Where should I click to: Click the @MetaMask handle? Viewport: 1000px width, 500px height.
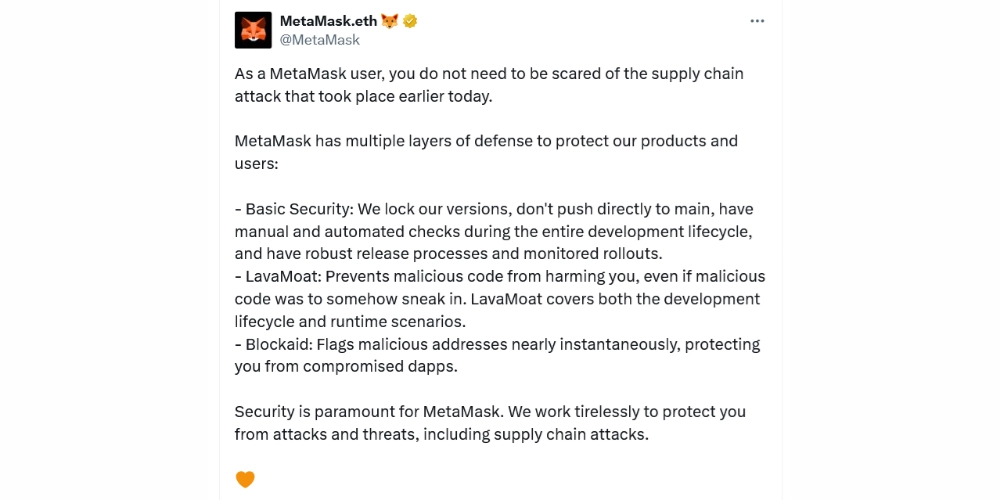click(320, 40)
